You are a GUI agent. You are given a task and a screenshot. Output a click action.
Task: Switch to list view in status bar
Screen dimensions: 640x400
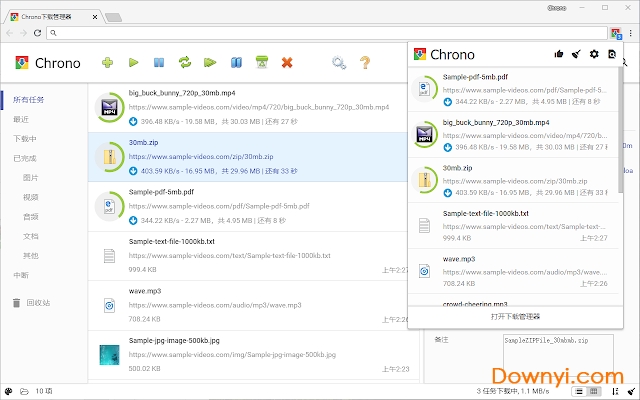(580, 390)
